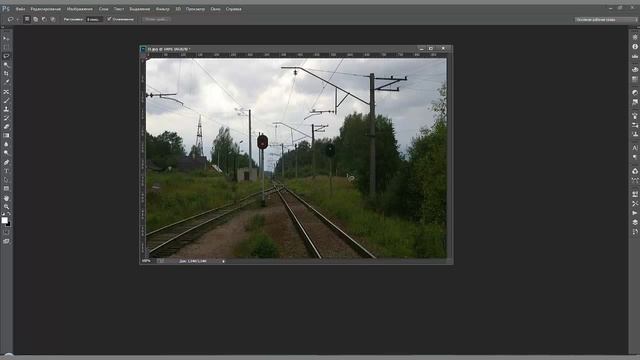Close the document window
Image resolution: width=640 pixels, height=360 pixels.
pos(443,49)
